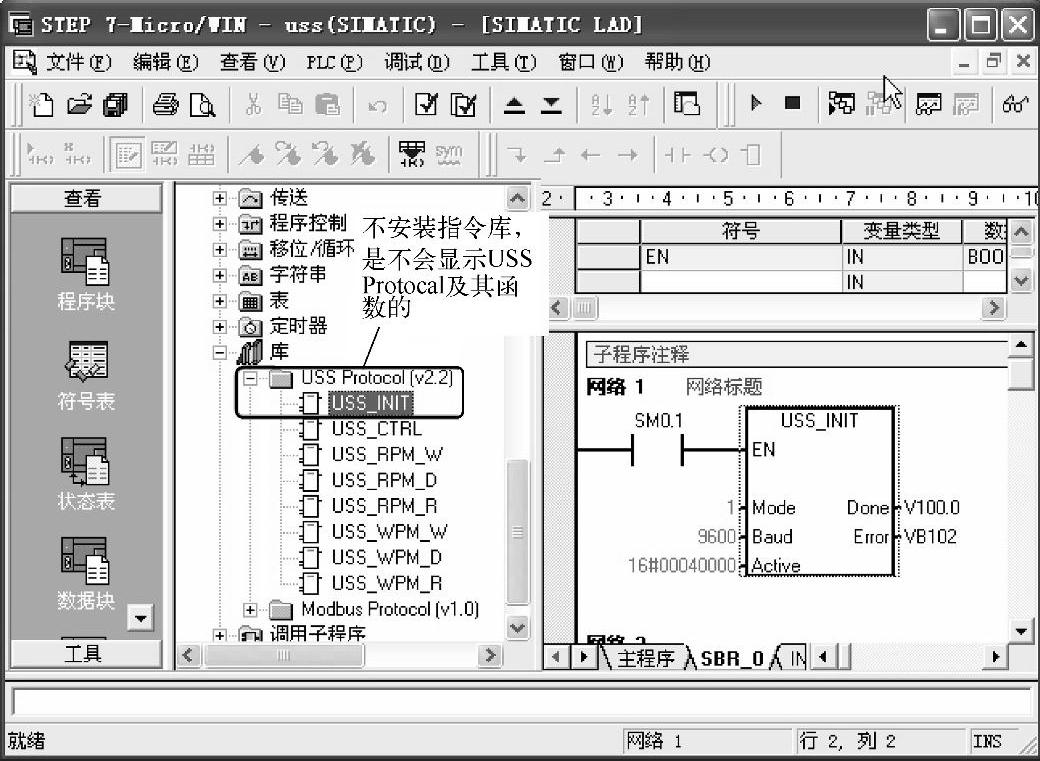
Task: Open the 窗口(W) menu
Action: point(590,62)
